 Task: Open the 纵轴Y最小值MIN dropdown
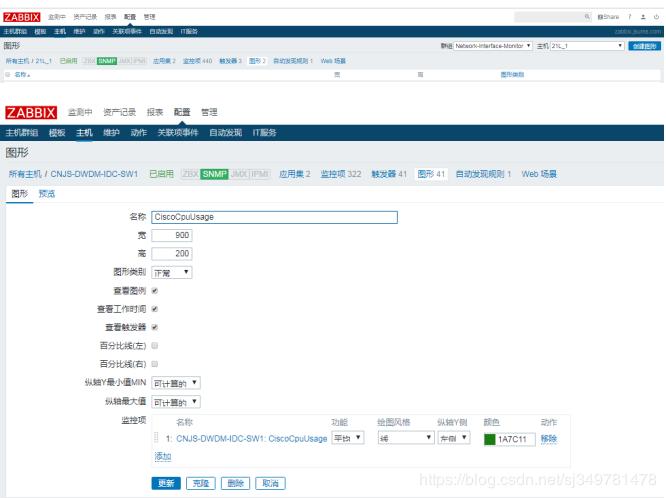click(176, 383)
